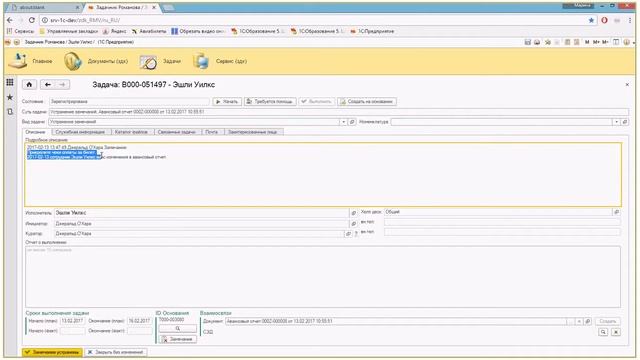640x360 pixels.
Task: Click the save icon in the 1C top toolbar
Action: [x=527, y=42]
